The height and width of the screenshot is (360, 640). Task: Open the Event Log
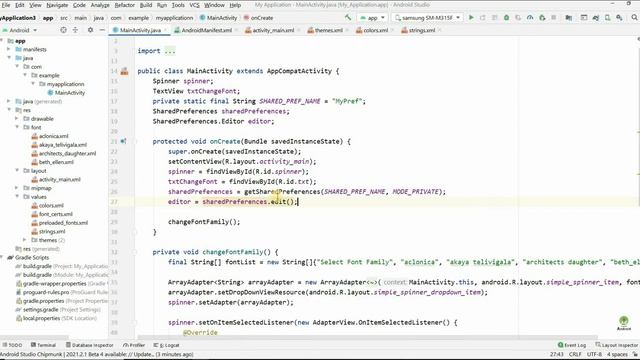pyautogui.click(x=572, y=345)
